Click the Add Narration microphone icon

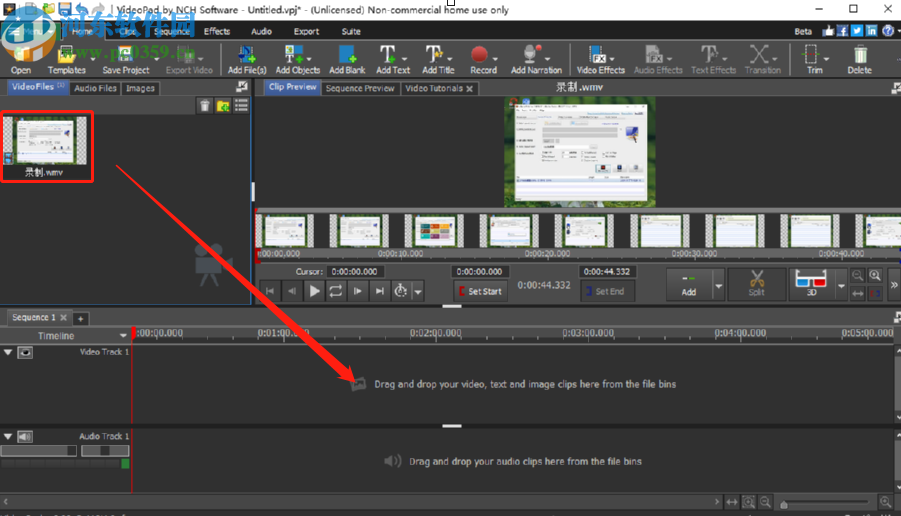pos(531,55)
